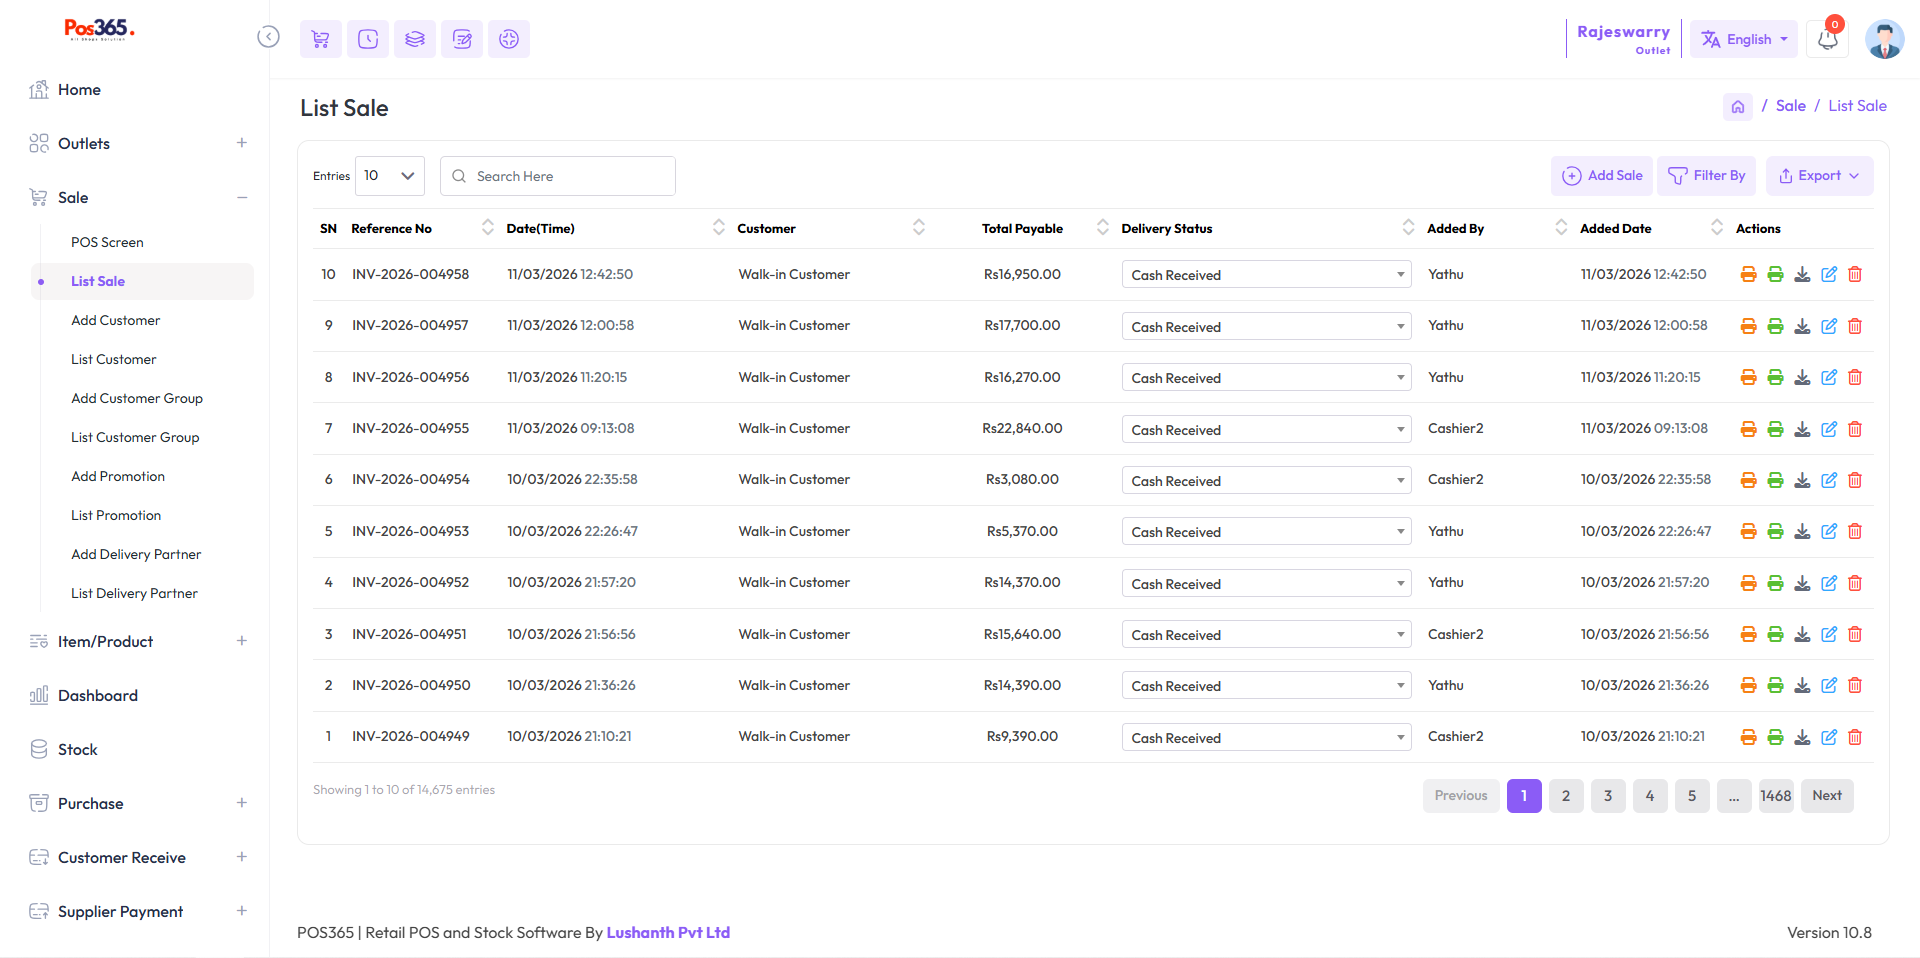Click green print icon for INV-2026-004957

coord(1775,326)
